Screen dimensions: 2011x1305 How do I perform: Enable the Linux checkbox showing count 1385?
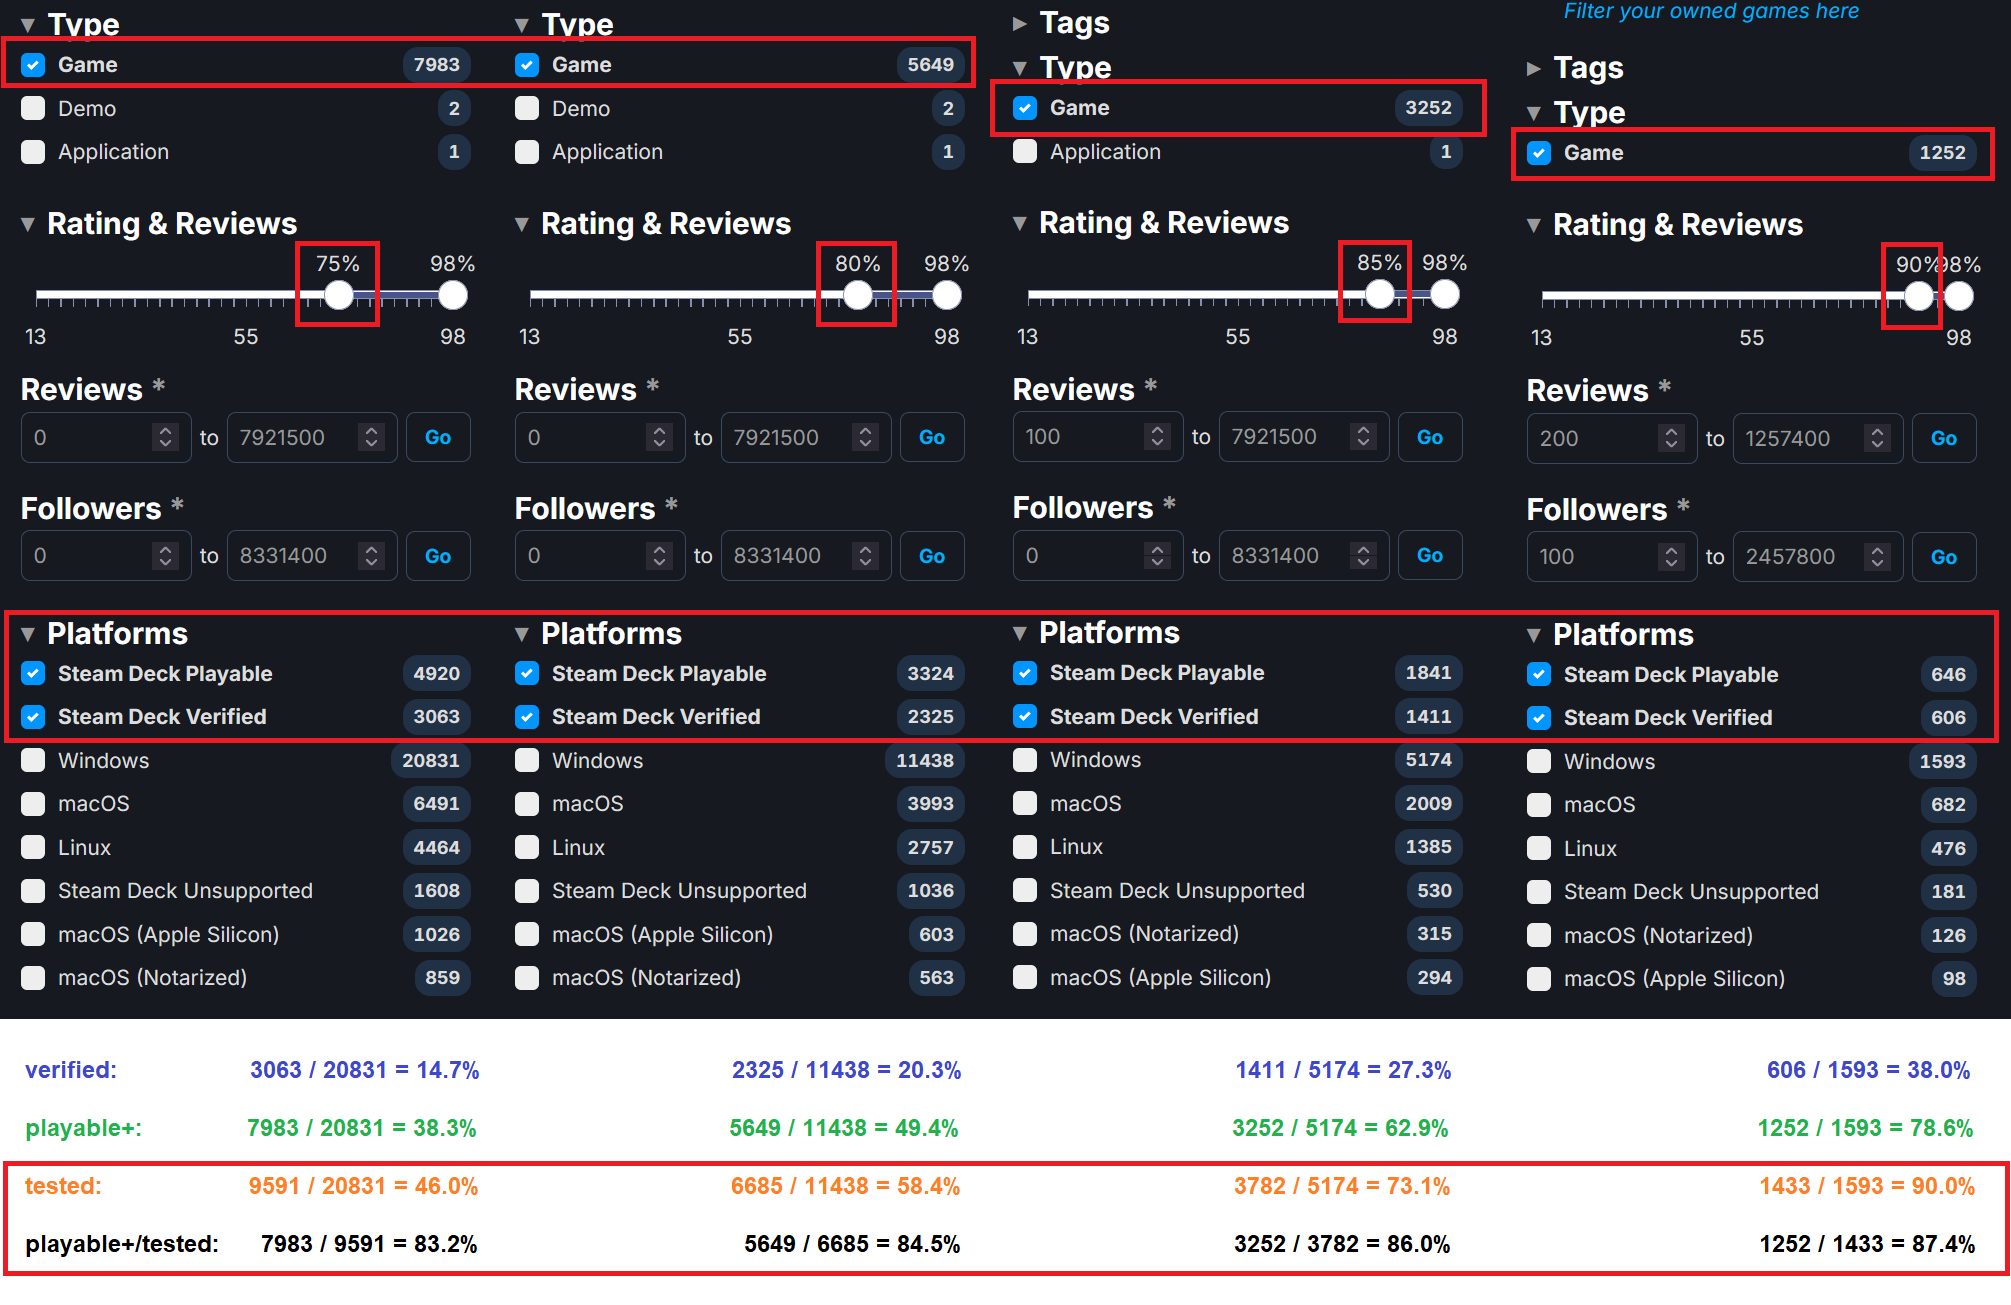point(1025,847)
